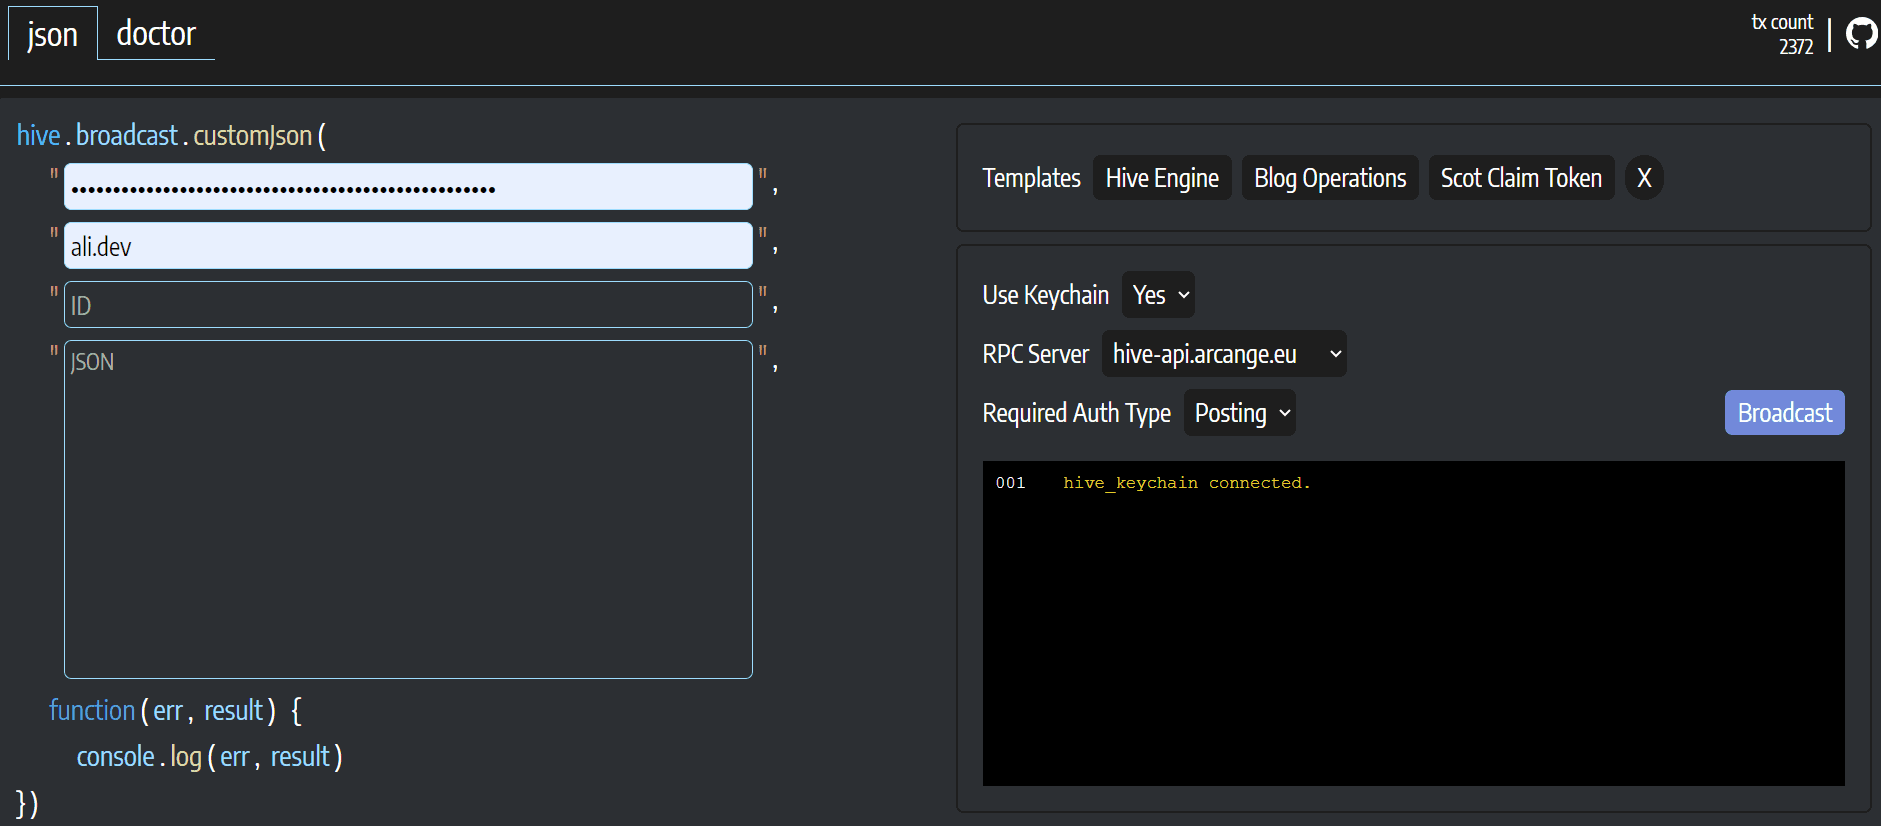1881x826 pixels.
Task: Apply the Hive Engine template
Action: coord(1162,178)
